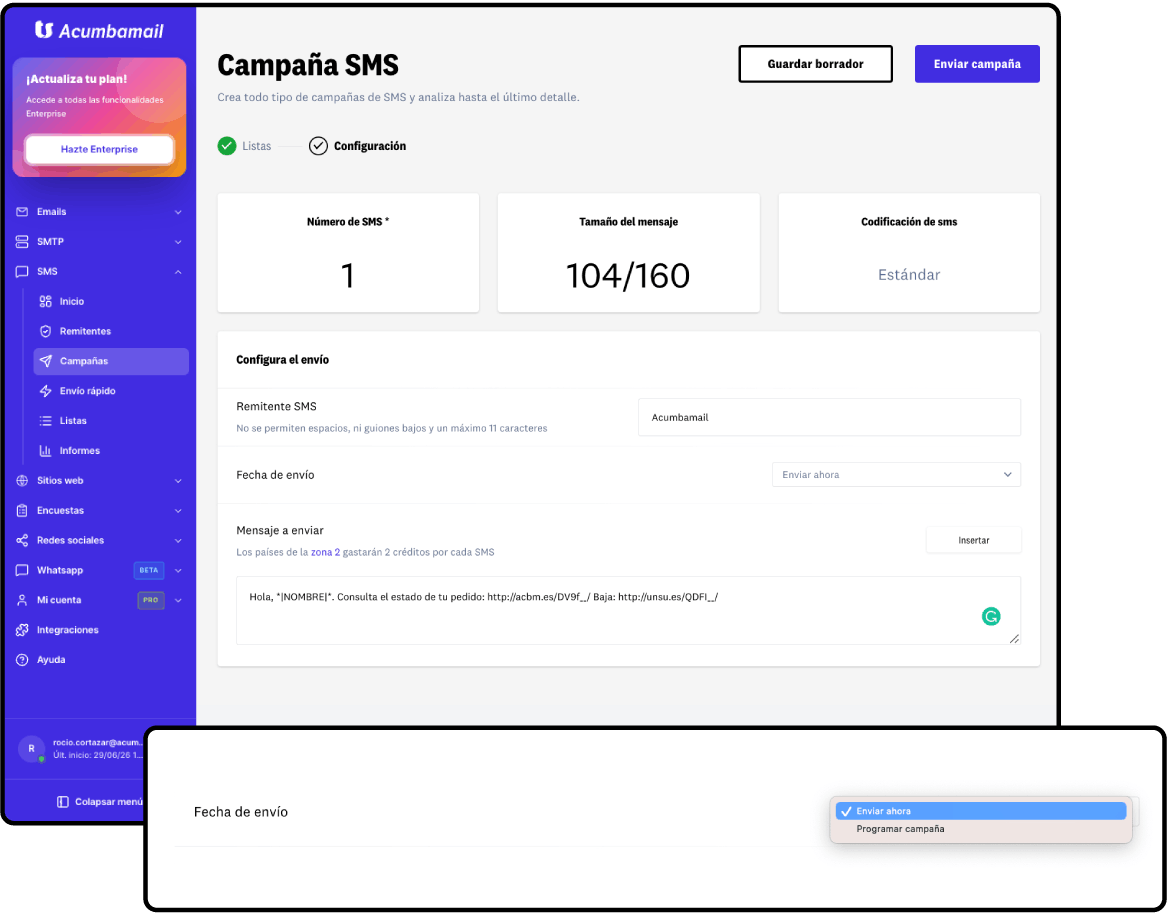Go back to Listas step
This screenshot has width=1168, height=913.
(x=256, y=146)
